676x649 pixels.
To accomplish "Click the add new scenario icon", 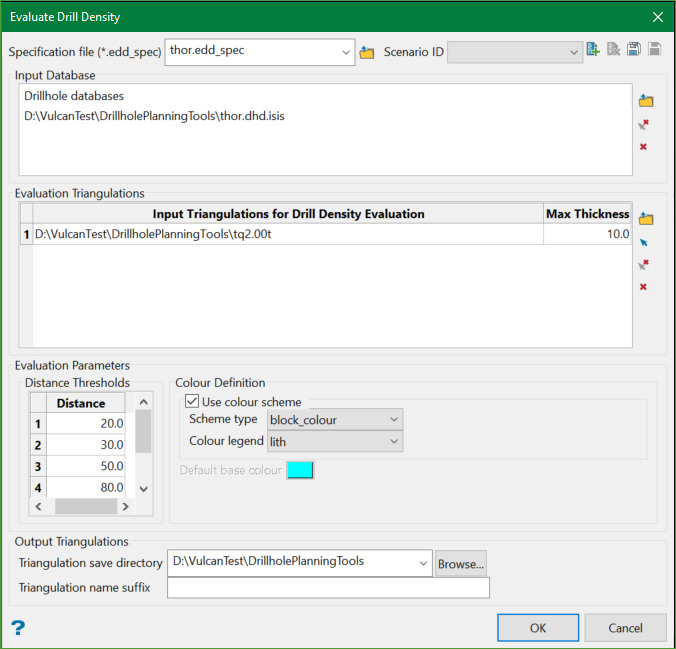I will pos(594,50).
